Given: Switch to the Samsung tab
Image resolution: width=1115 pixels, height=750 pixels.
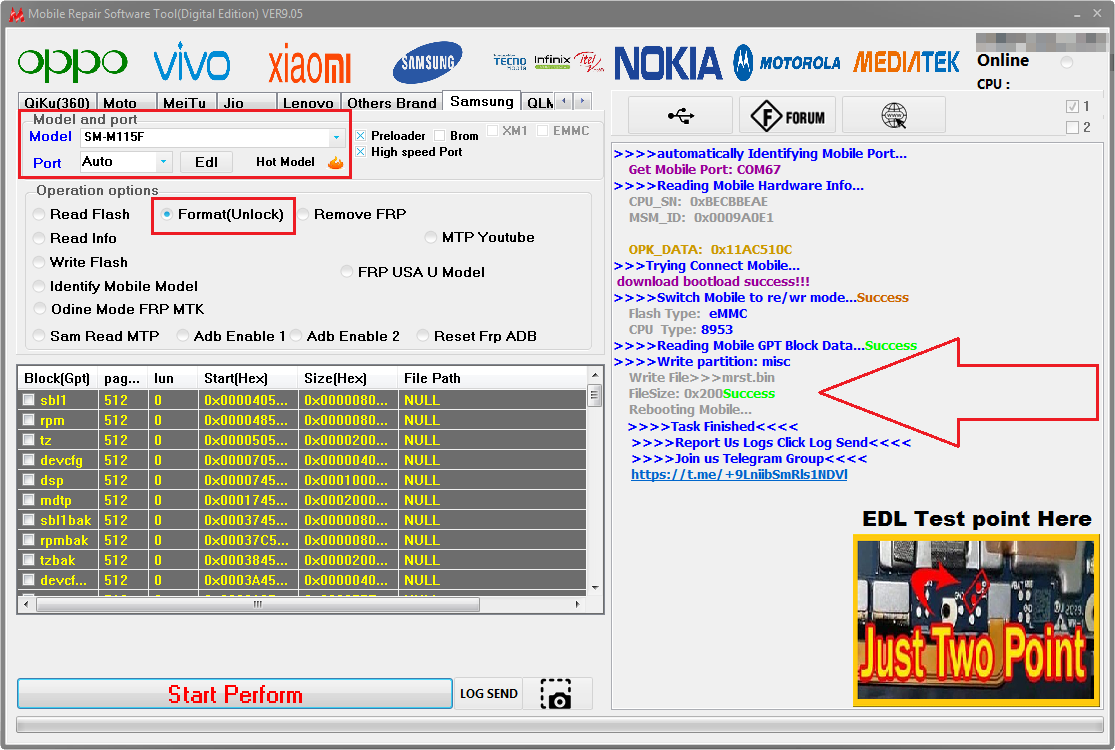Looking at the screenshot, I should click(481, 101).
